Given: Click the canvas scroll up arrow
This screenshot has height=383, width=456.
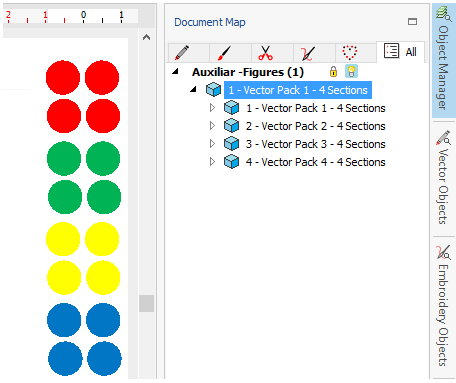Looking at the screenshot, I should [x=146, y=37].
